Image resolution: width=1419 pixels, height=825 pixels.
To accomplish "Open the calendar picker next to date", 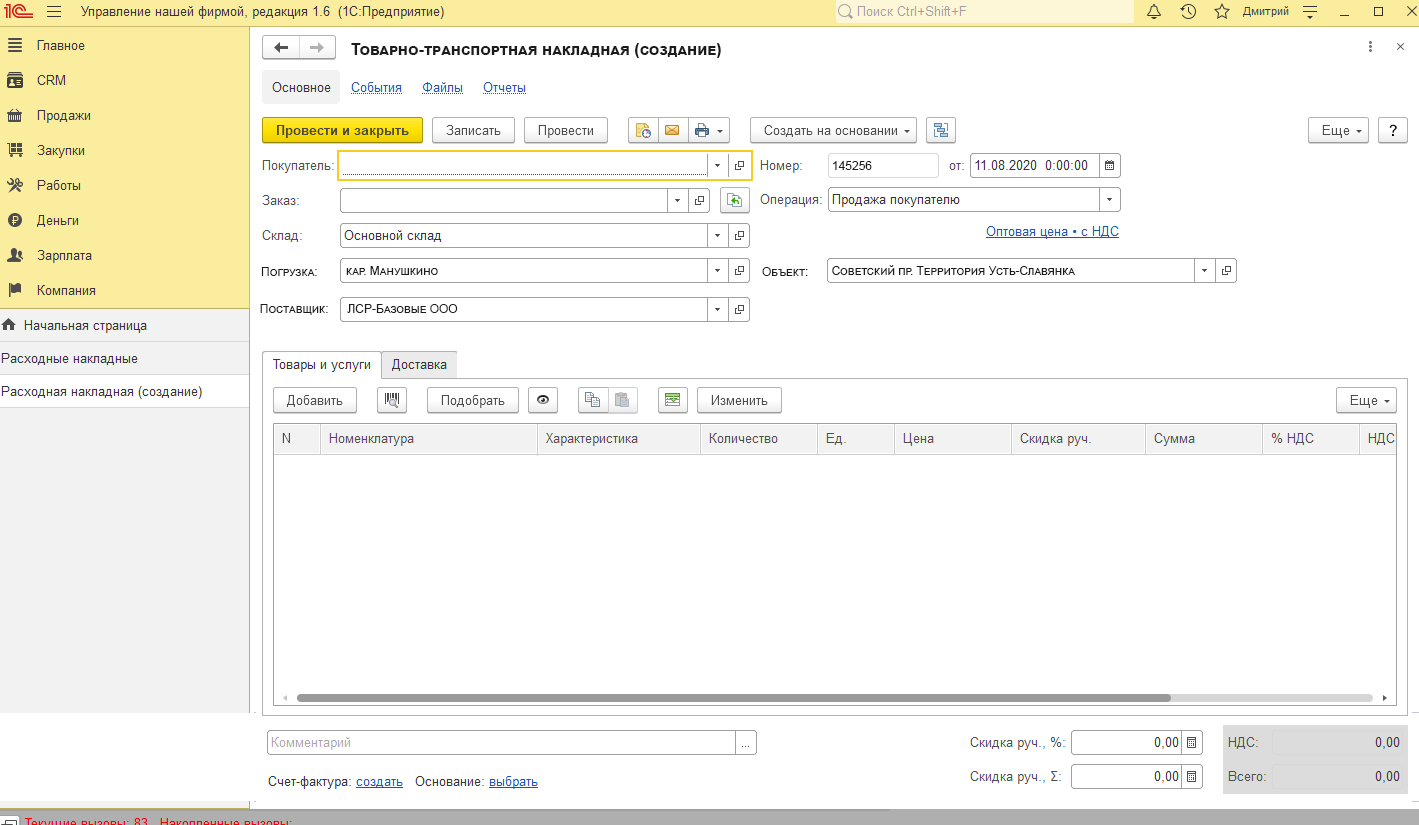I will (1109, 165).
